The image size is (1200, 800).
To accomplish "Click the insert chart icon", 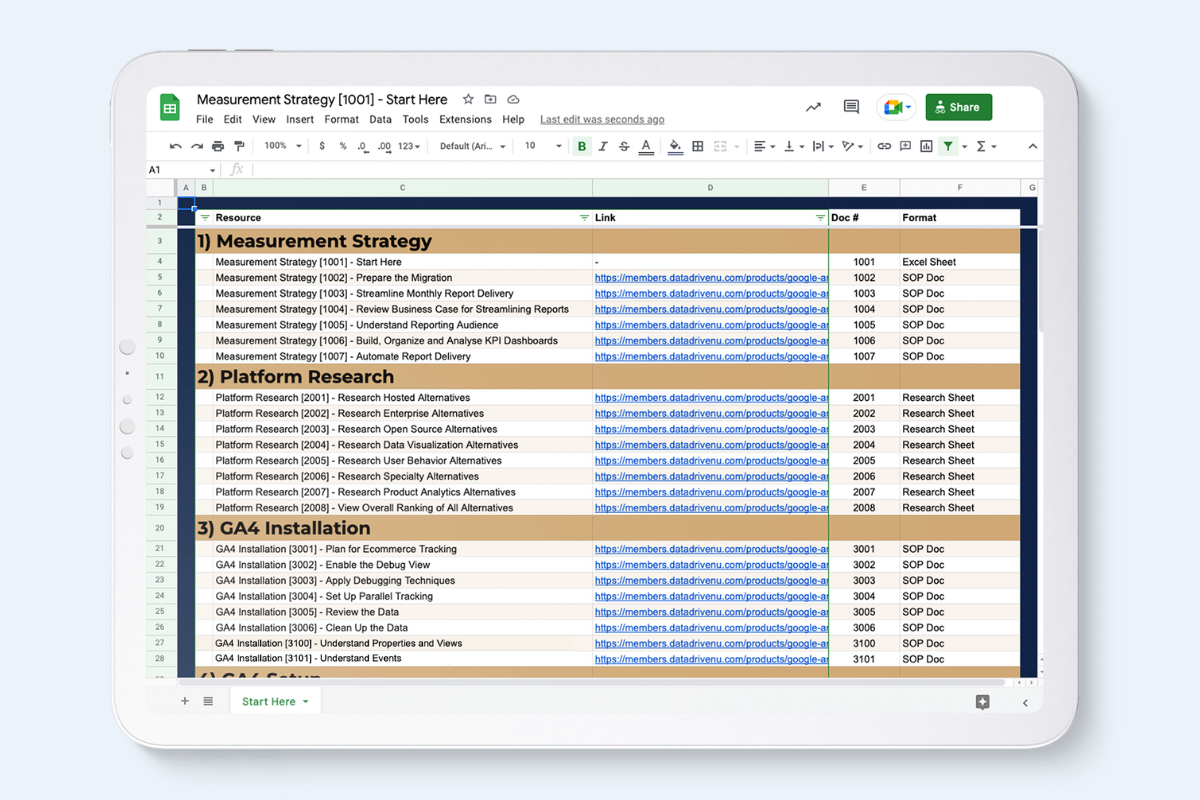I will [926, 146].
